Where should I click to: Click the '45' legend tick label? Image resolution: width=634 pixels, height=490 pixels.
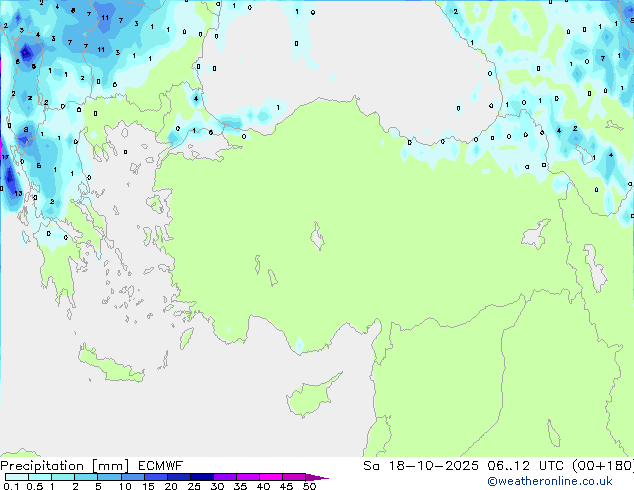pyautogui.click(x=286, y=486)
